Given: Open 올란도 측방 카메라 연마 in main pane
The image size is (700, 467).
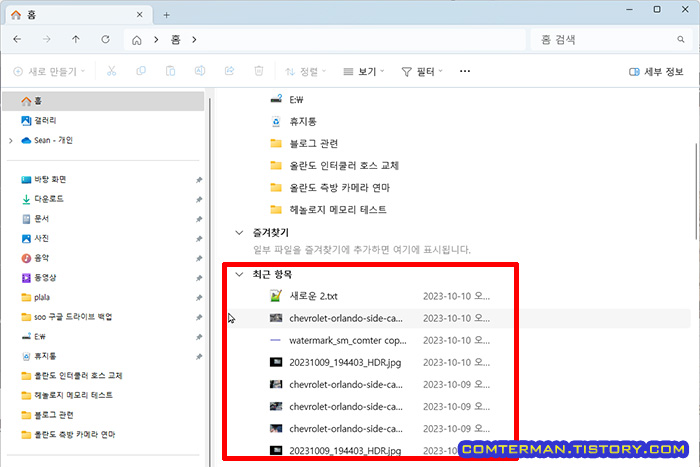Looking at the screenshot, I should tap(330, 188).
